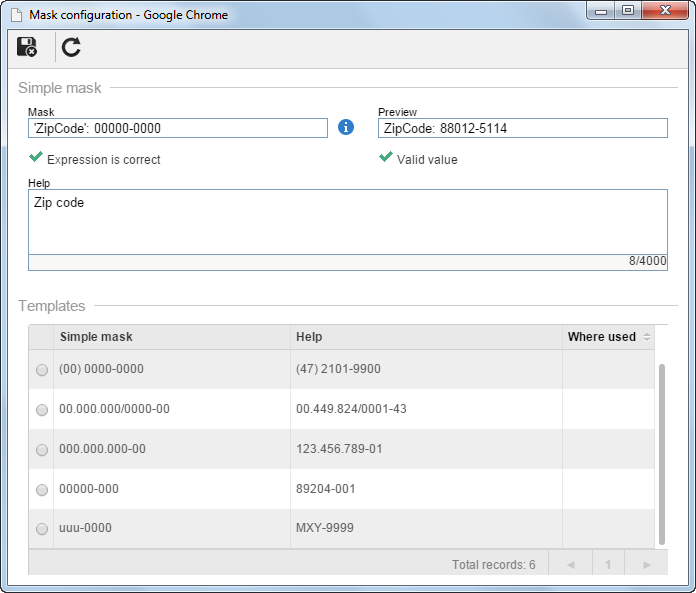
Task: Click the (00) 0000-0000 mask text
Action: (101, 369)
